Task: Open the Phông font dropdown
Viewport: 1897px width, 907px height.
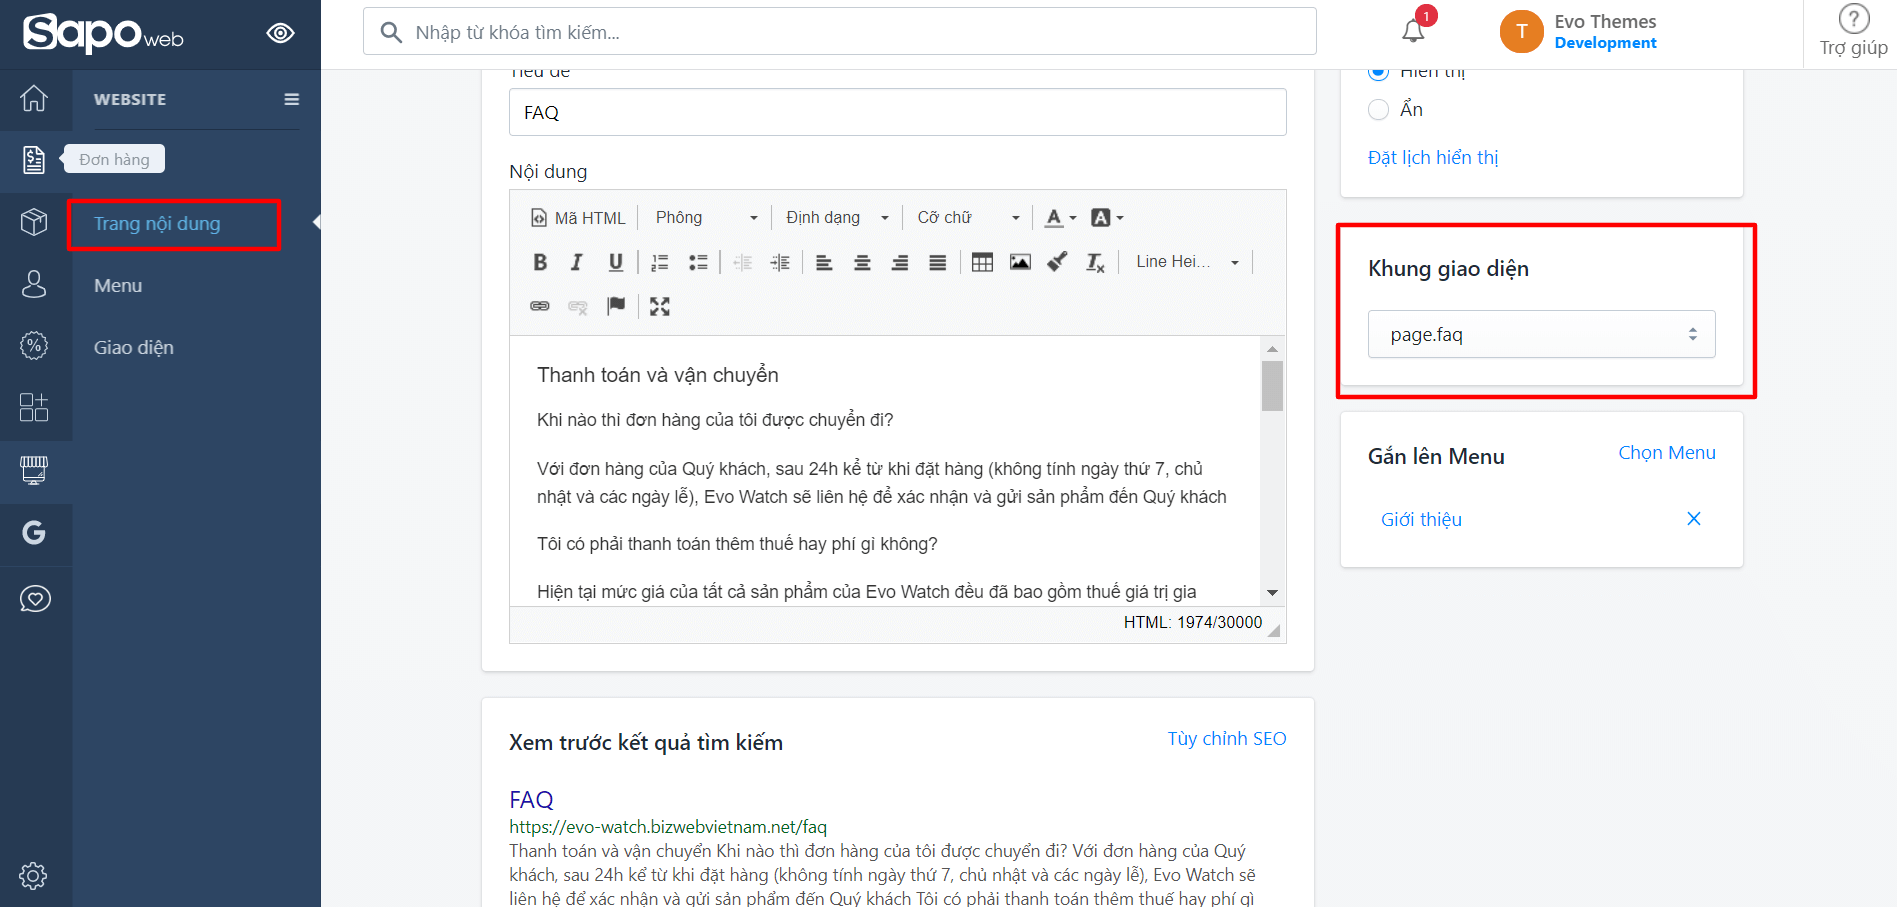Action: click(x=706, y=218)
